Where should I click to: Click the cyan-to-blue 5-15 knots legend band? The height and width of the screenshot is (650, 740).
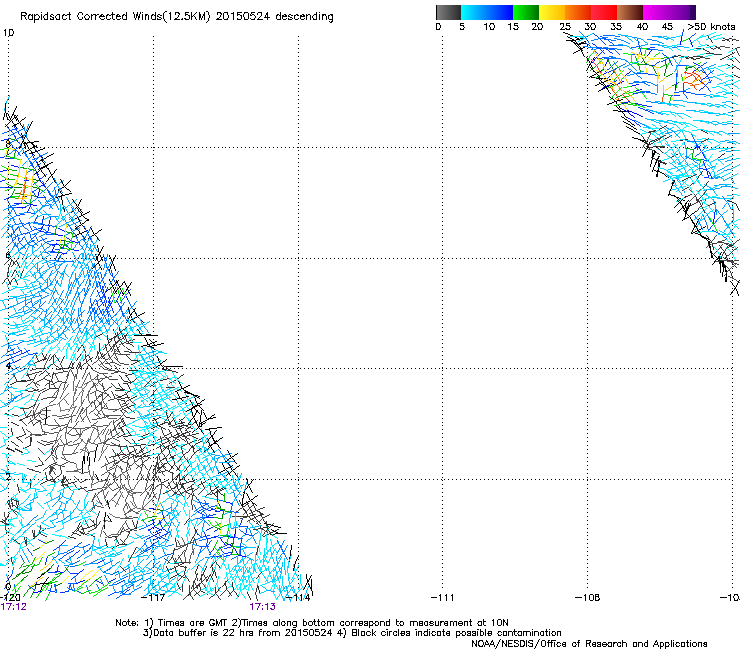click(x=487, y=12)
